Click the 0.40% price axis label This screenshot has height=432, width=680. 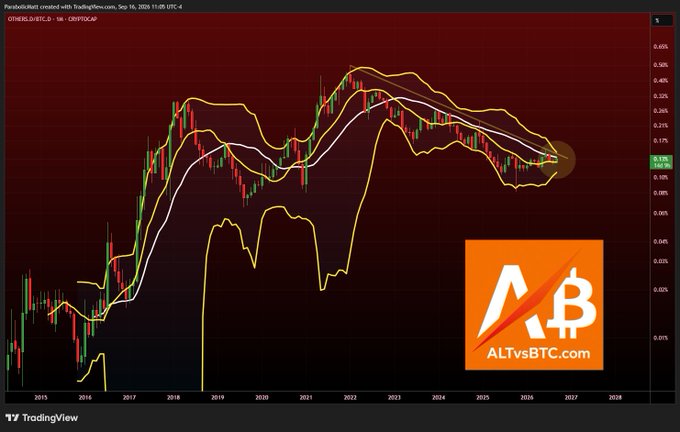click(x=661, y=81)
